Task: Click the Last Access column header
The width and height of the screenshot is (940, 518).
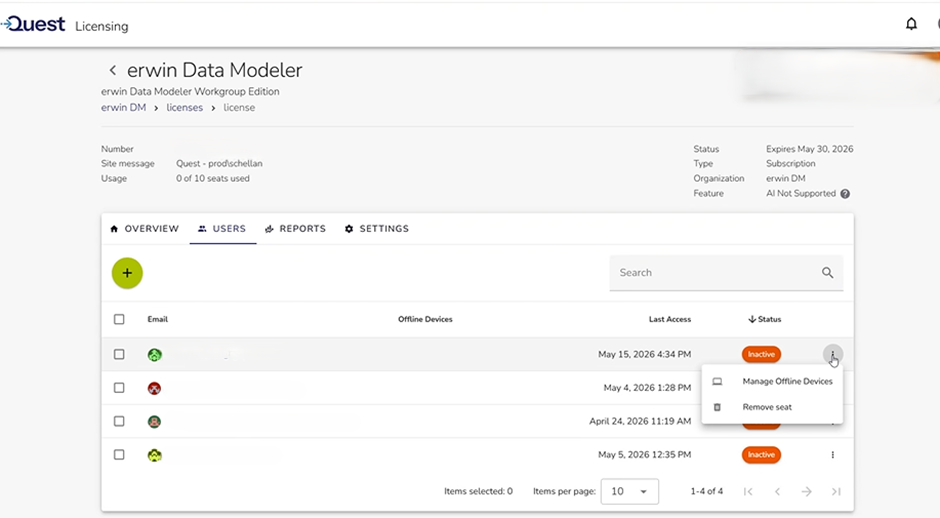Action: click(x=670, y=320)
